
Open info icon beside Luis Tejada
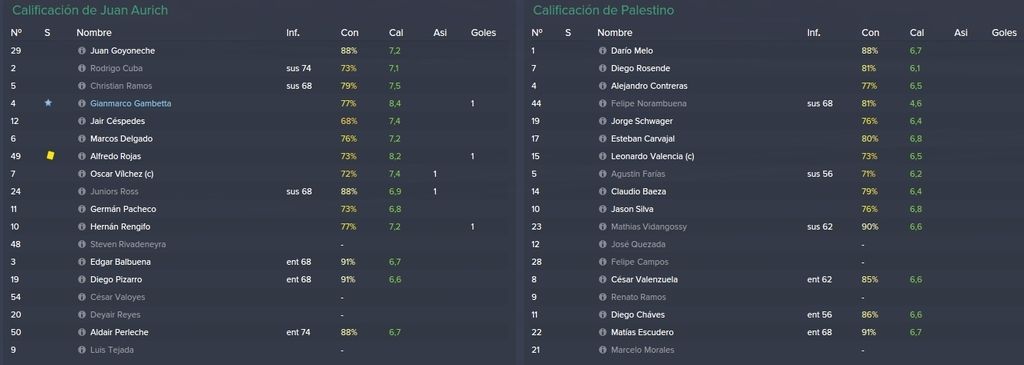pyautogui.click(x=82, y=350)
